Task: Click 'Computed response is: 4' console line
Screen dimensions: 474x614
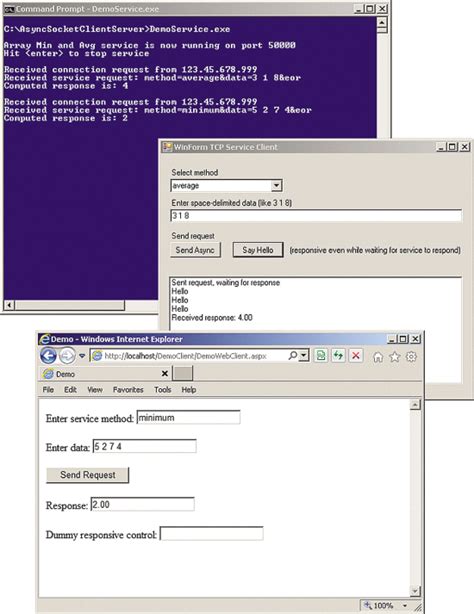Action: point(66,86)
